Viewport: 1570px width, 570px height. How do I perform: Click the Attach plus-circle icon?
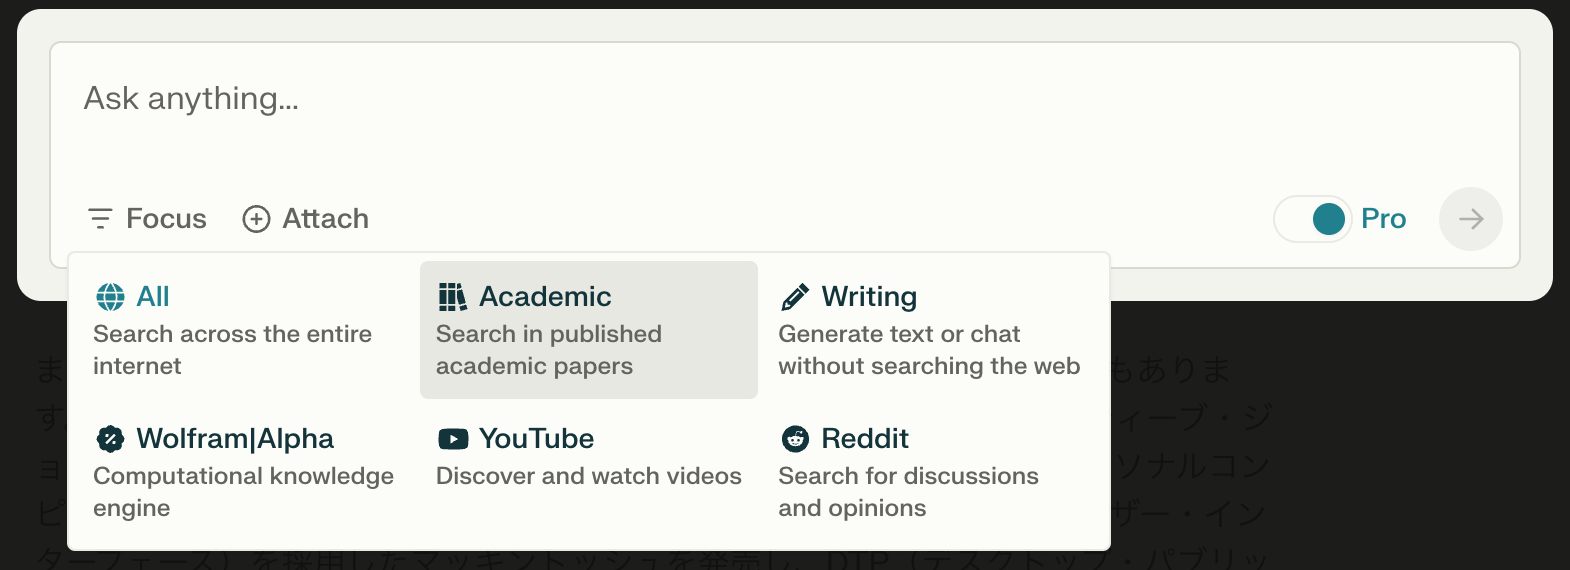click(x=256, y=219)
